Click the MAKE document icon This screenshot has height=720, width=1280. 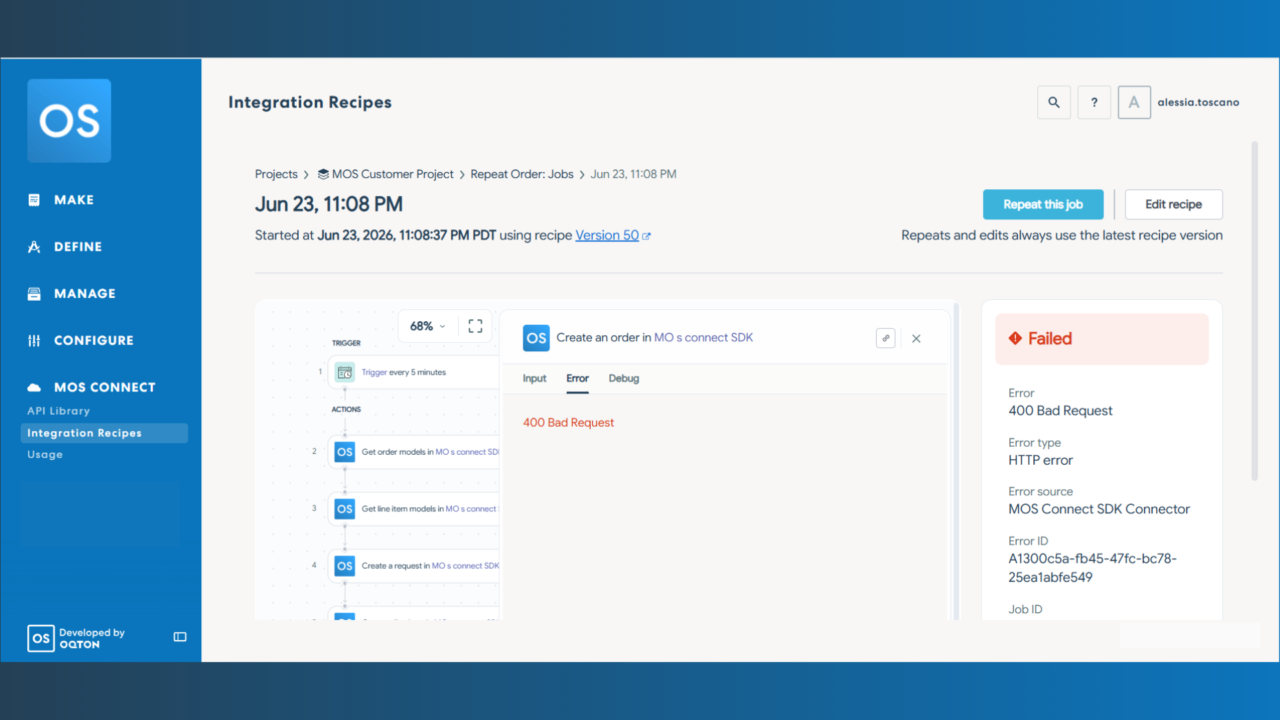pyautogui.click(x=34, y=200)
